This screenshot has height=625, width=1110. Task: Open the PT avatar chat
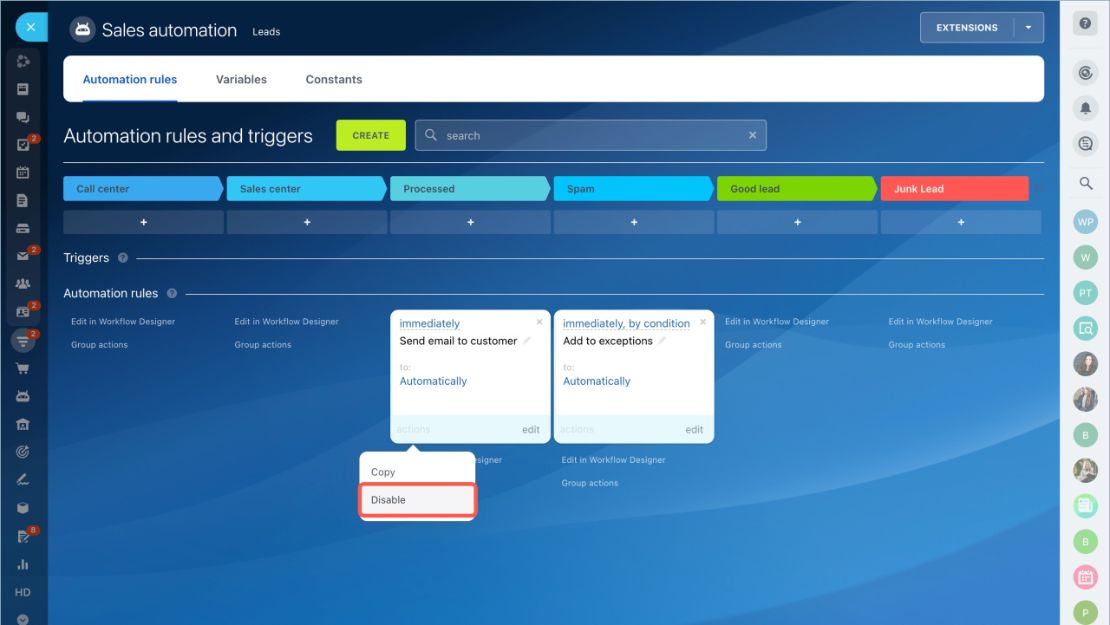[1085, 292]
